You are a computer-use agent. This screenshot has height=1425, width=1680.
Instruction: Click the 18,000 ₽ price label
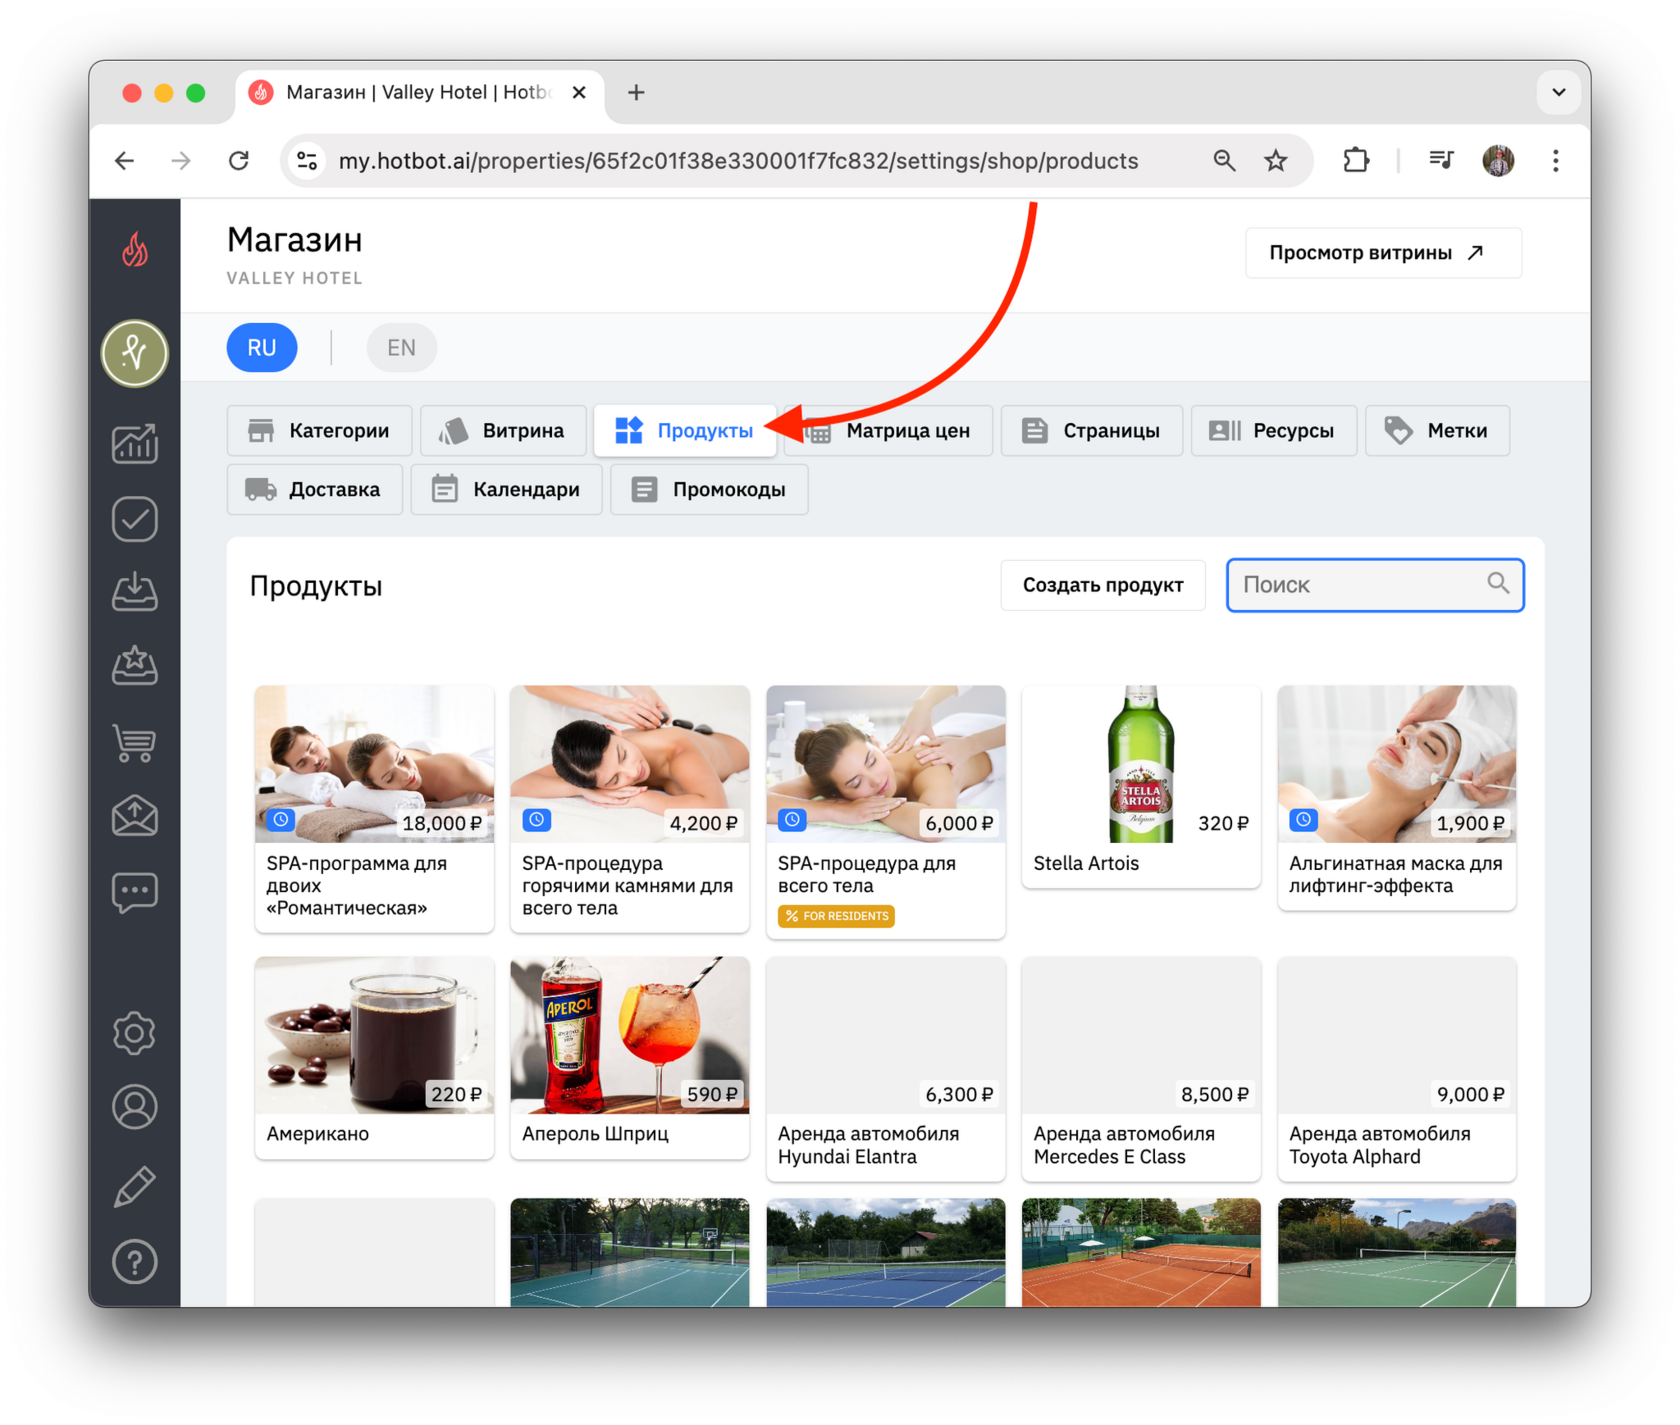(x=442, y=823)
